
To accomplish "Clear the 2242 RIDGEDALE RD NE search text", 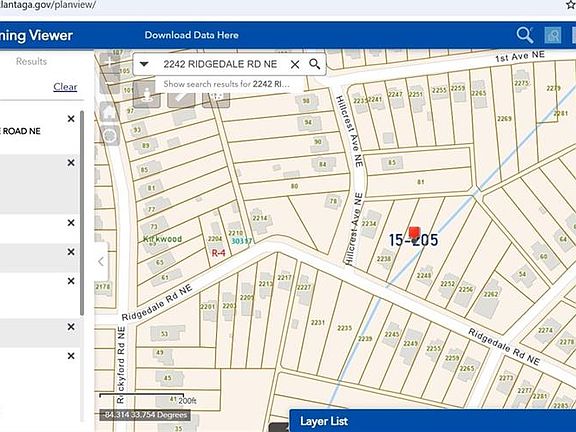I will click(x=295, y=64).
